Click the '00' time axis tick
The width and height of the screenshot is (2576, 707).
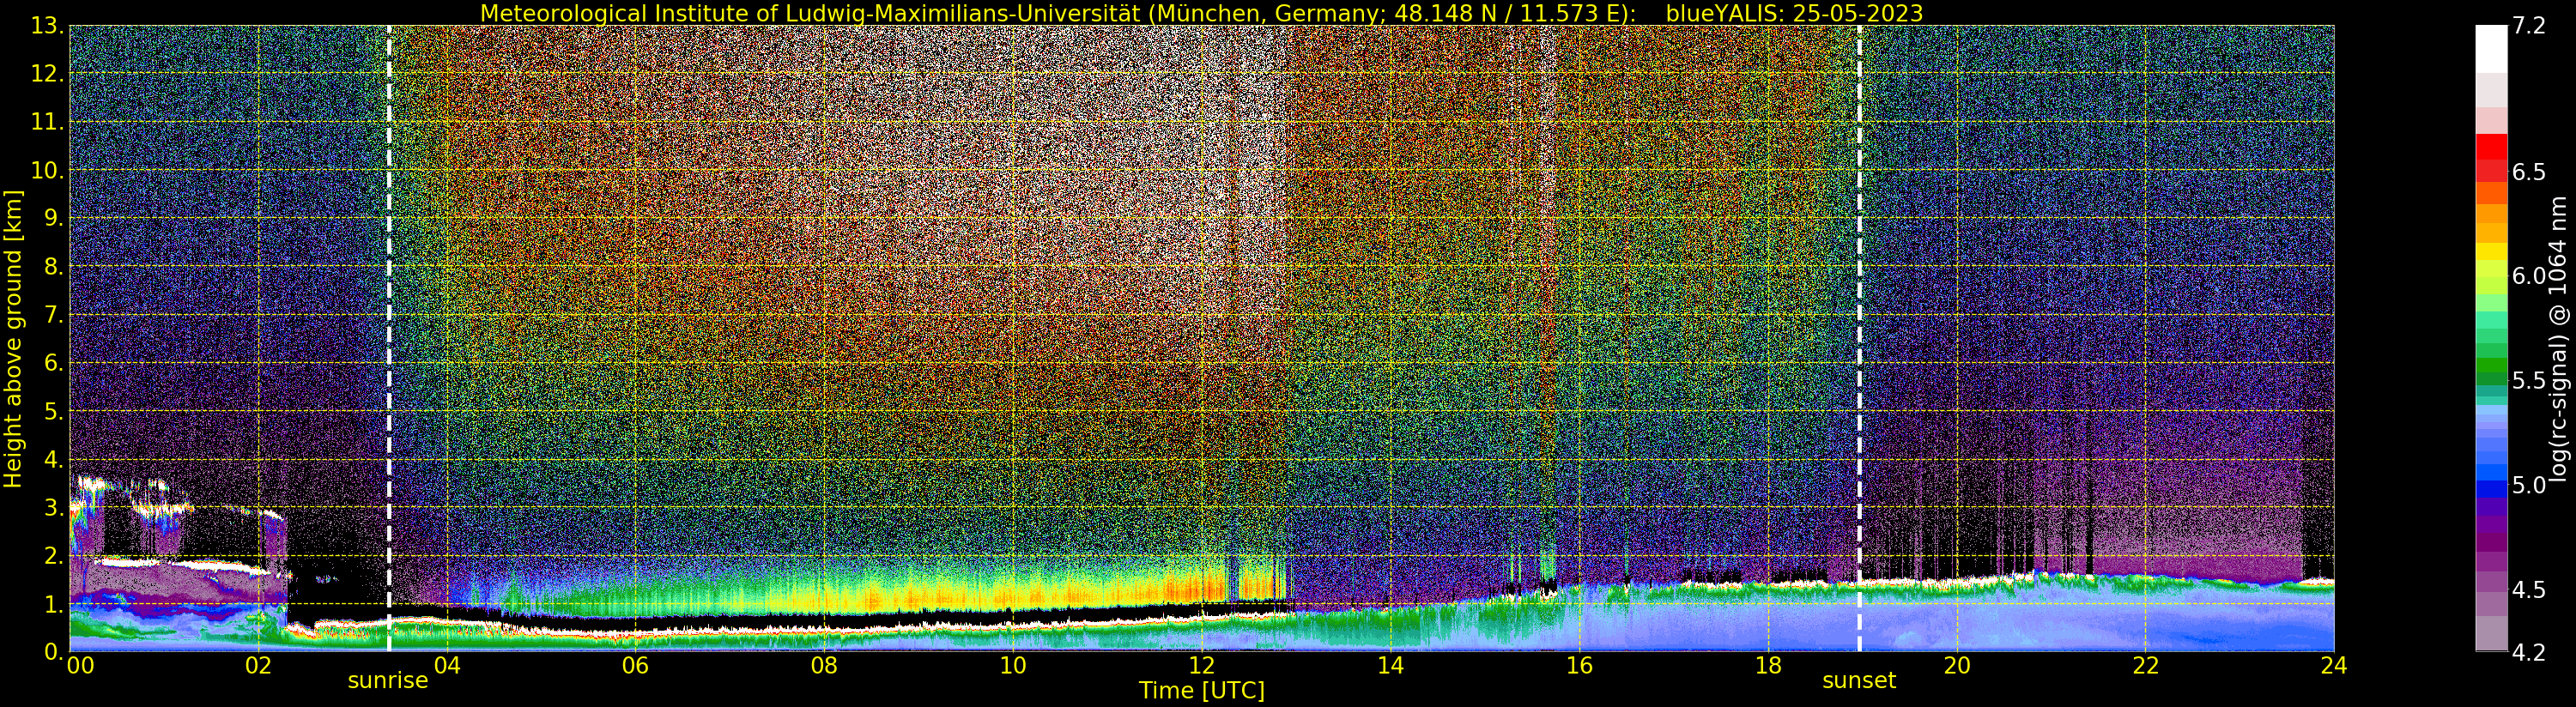tap(80, 666)
